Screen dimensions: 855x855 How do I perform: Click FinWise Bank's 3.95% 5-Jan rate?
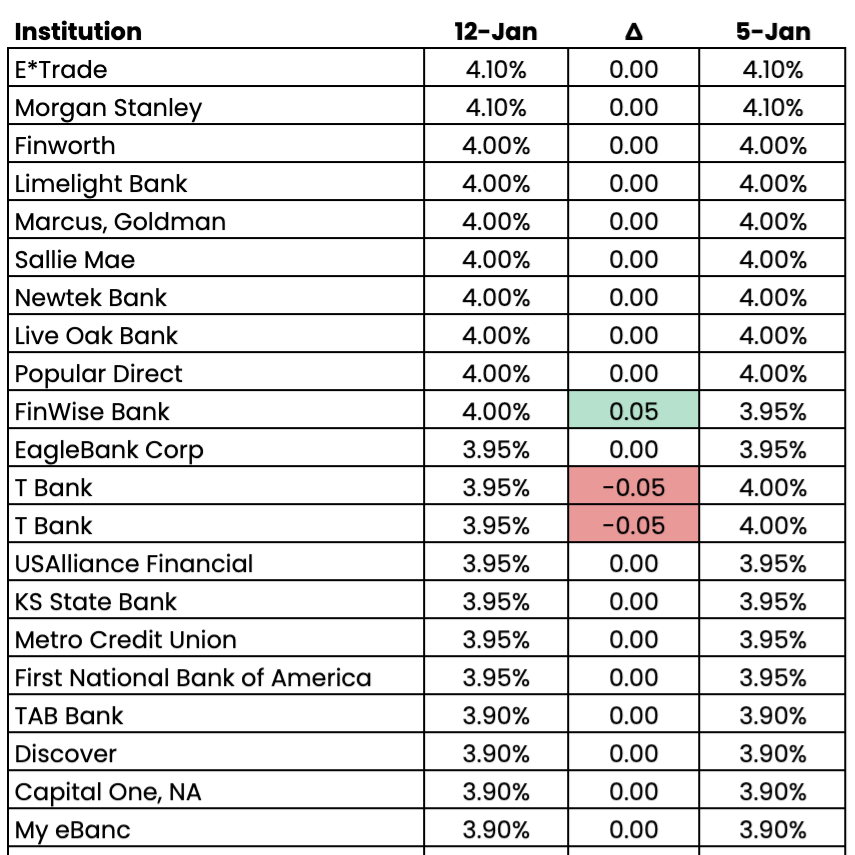pyautogui.click(x=773, y=411)
